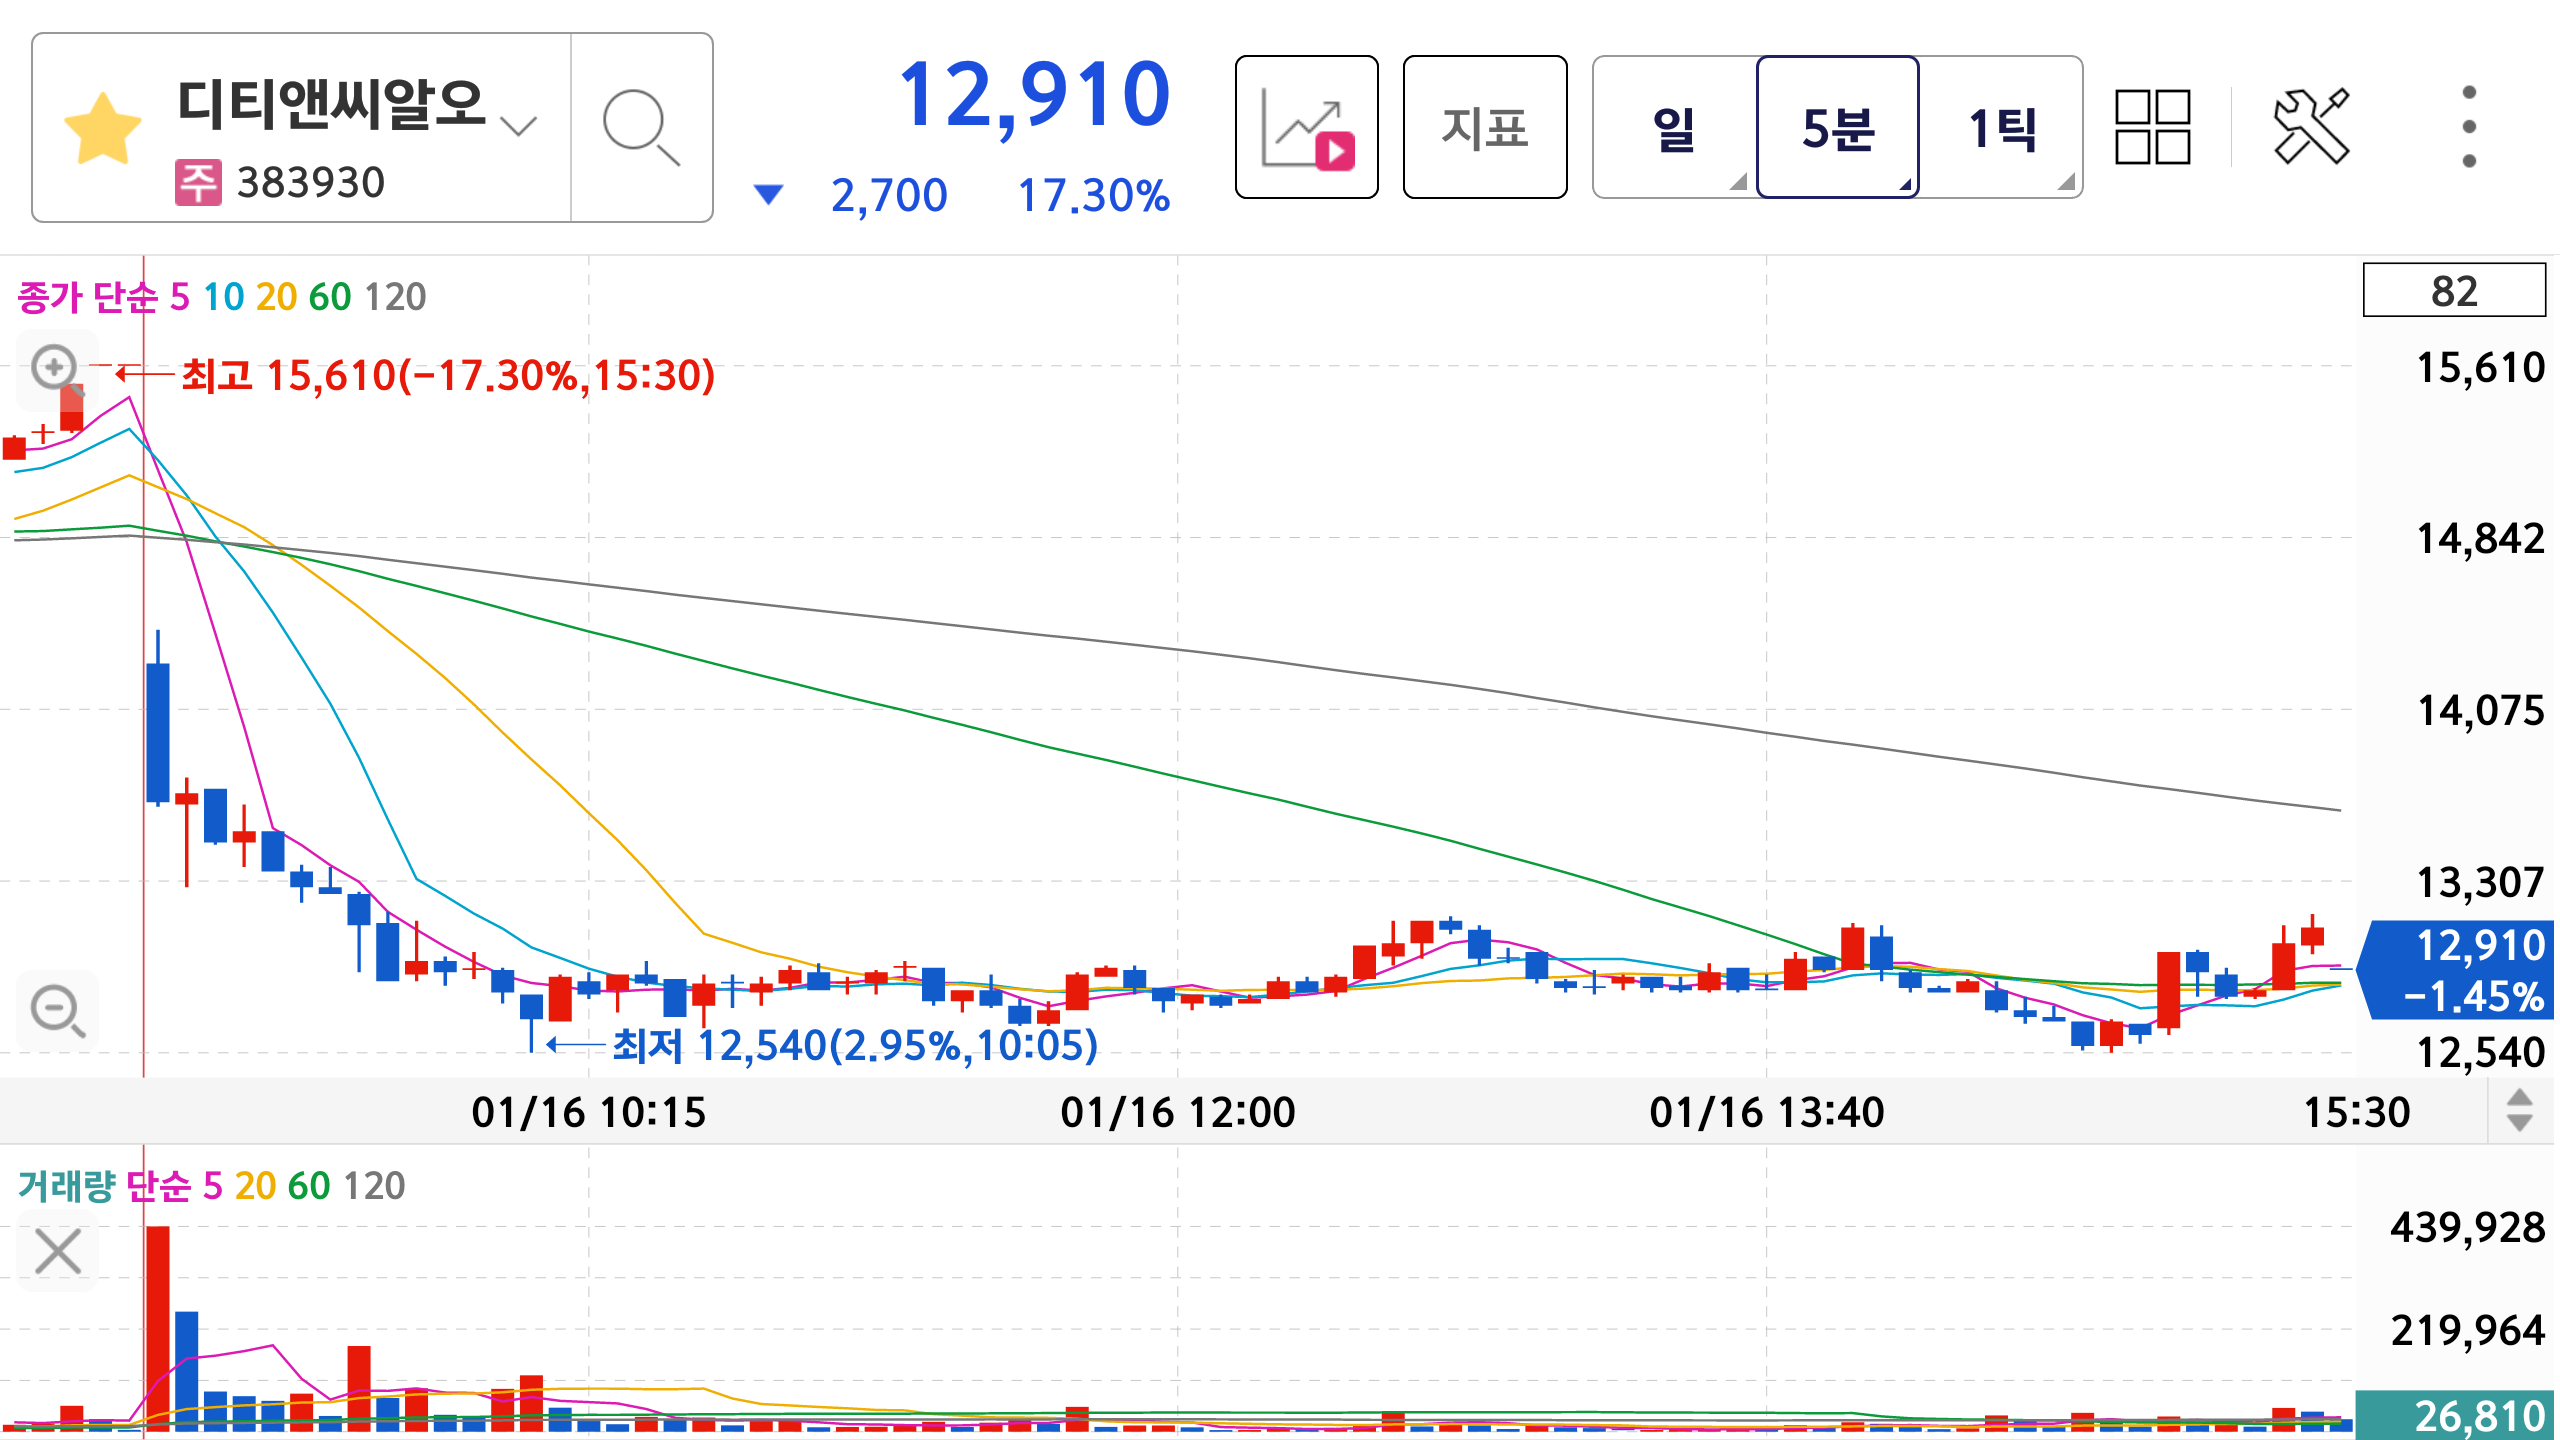The image size is (2560, 1440).
Task: Tap the 13,307 price axis label
Action: pyautogui.click(x=2481, y=883)
